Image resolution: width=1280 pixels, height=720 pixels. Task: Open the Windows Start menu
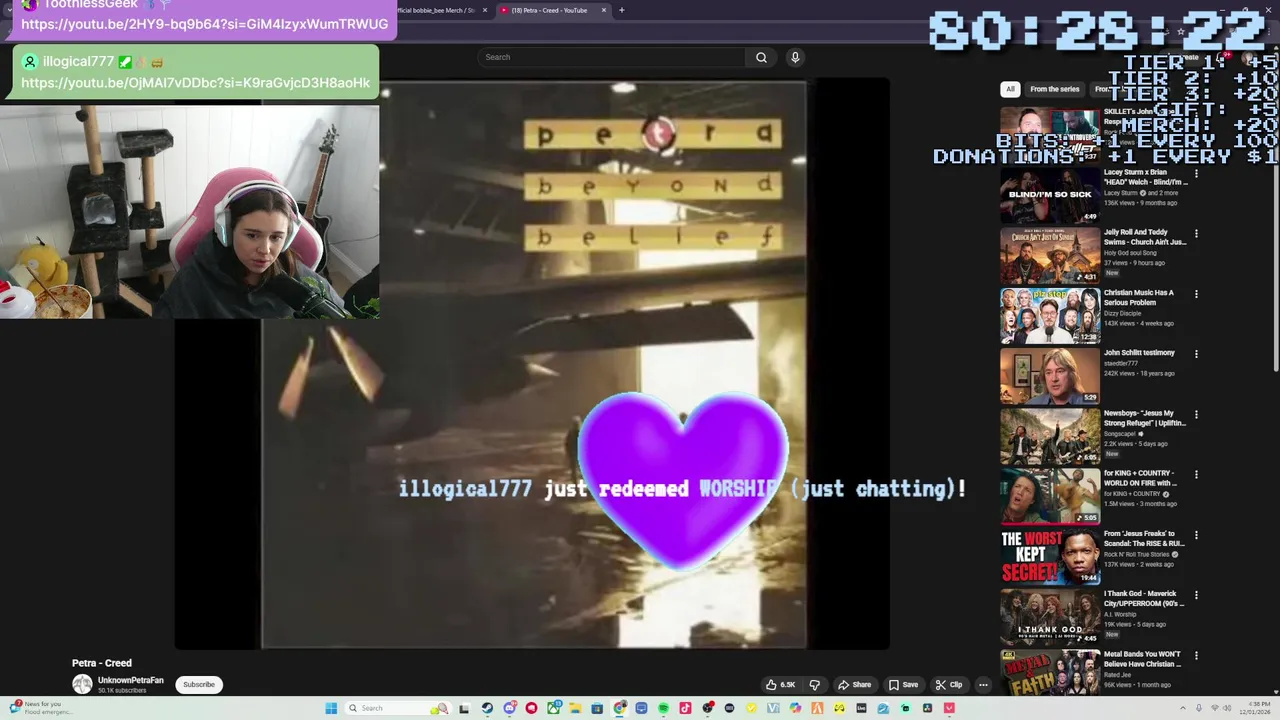pyautogui.click(x=331, y=708)
